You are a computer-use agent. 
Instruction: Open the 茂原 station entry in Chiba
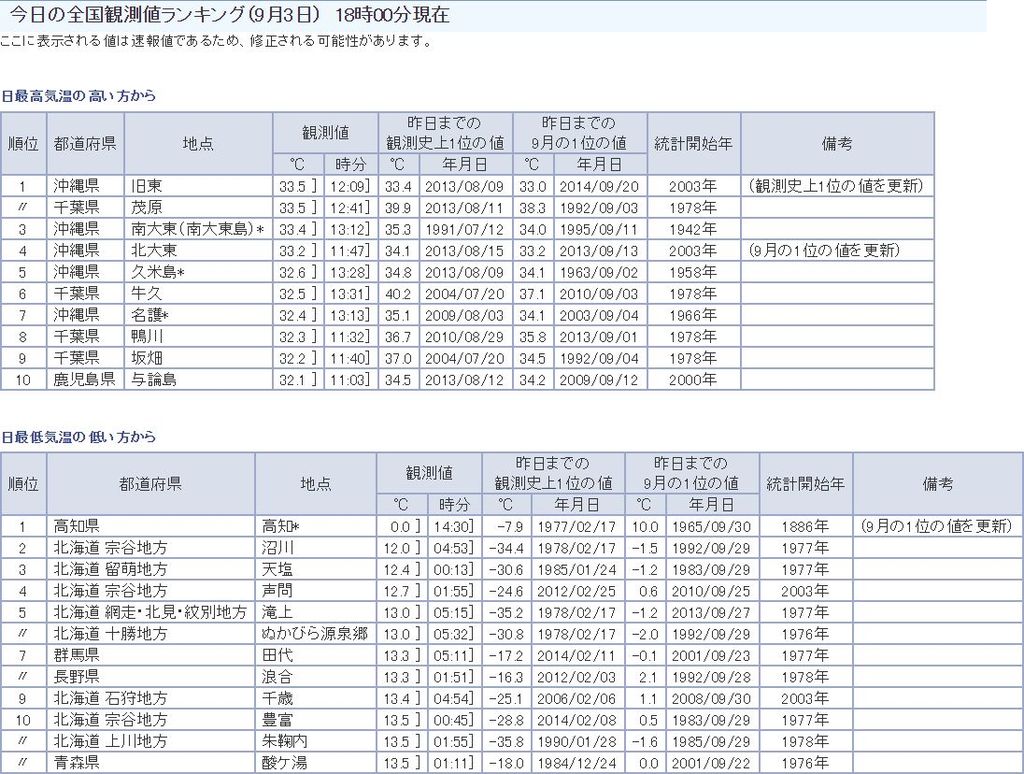click(x=147, y=208)
